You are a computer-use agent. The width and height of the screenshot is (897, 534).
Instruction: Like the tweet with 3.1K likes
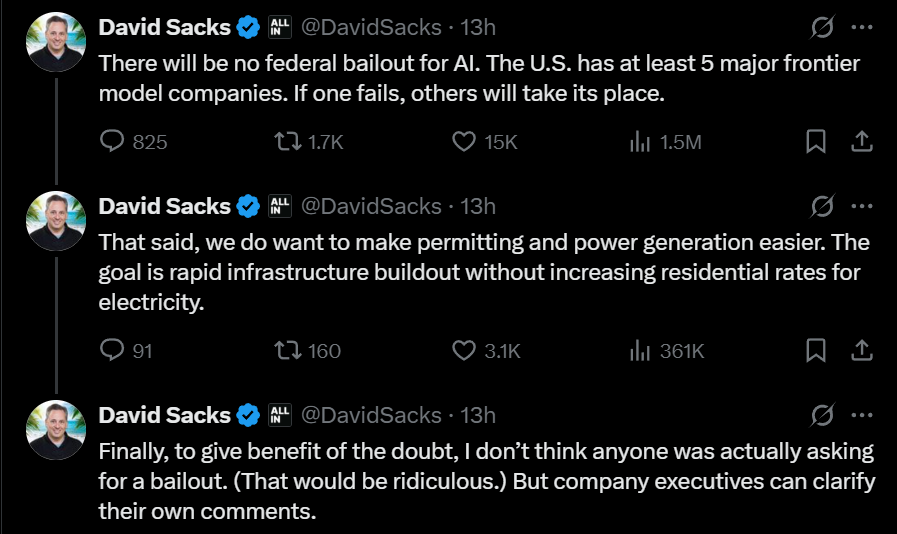coord(464,350)
